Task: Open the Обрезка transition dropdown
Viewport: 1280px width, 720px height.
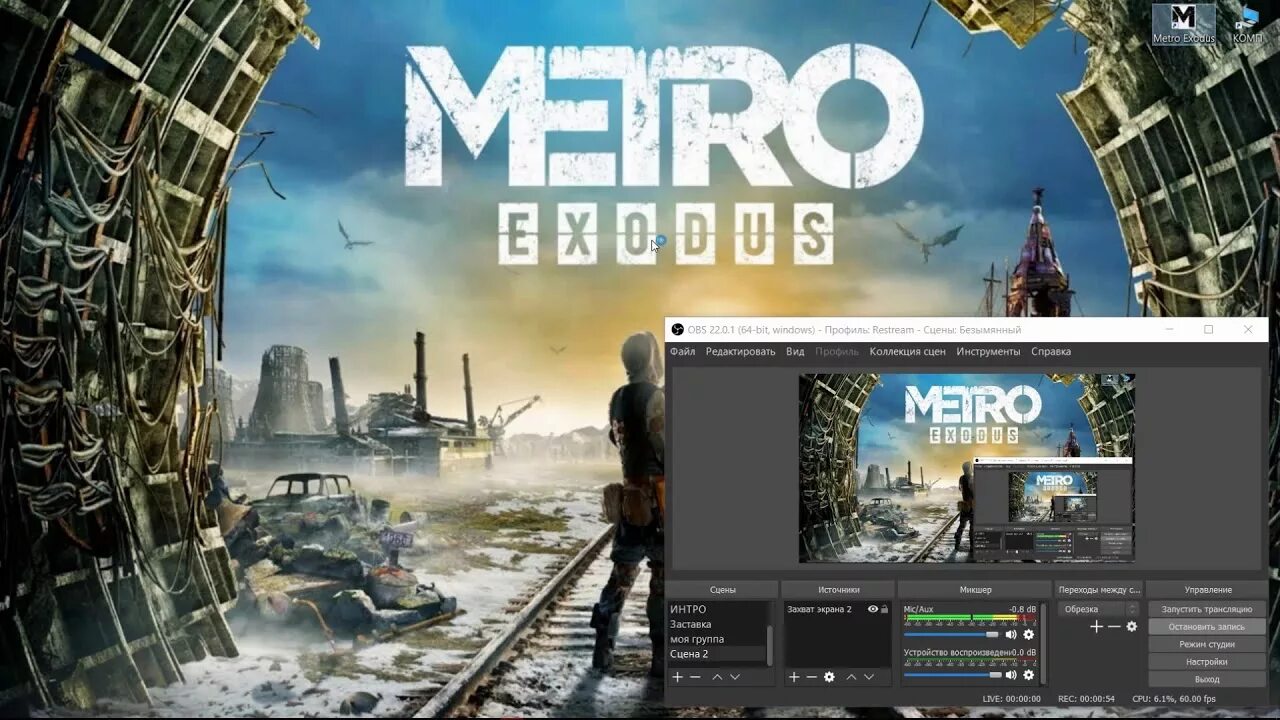Action: 1099,609
